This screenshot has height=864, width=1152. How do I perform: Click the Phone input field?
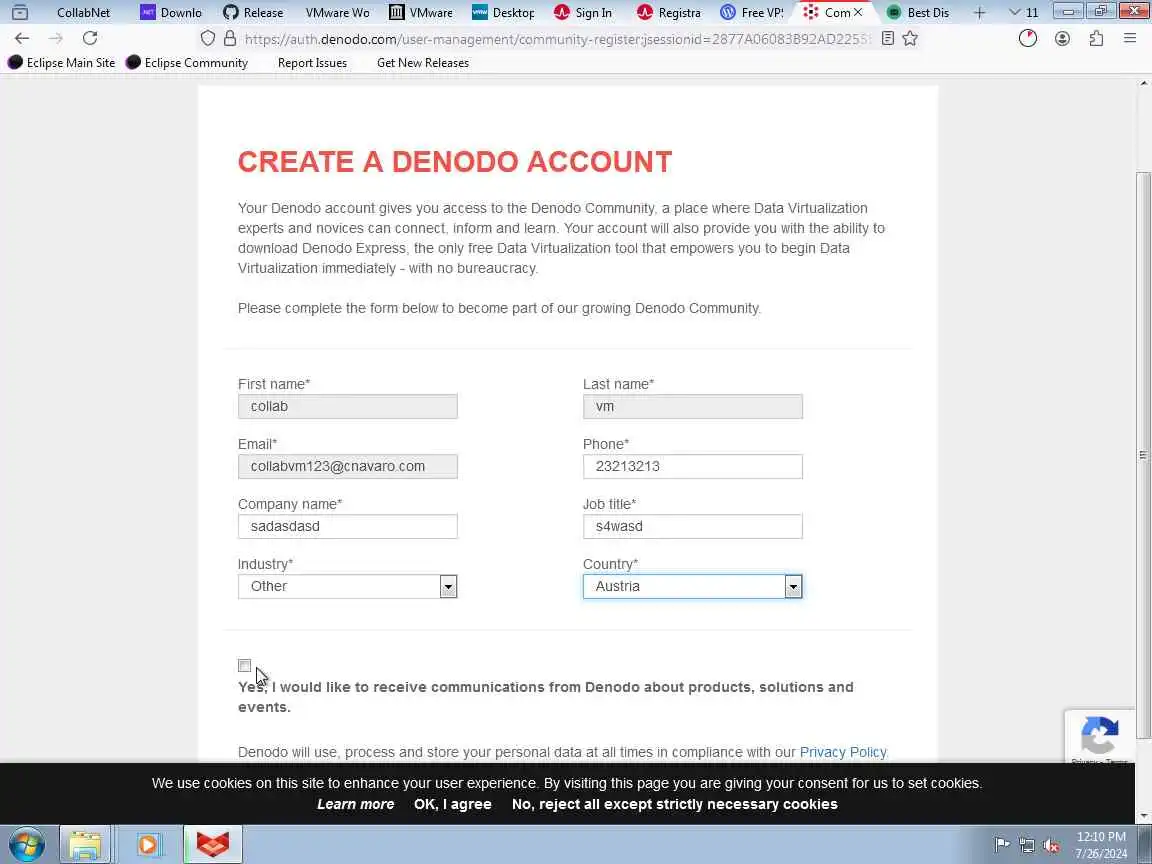click(x=693, y=467)
